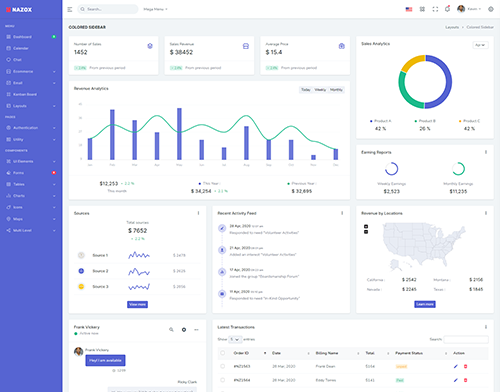Viewport: 500px width, 392px height.
Task: Toggle fullscreen mode icon
Action: click(x=435, y=9)
